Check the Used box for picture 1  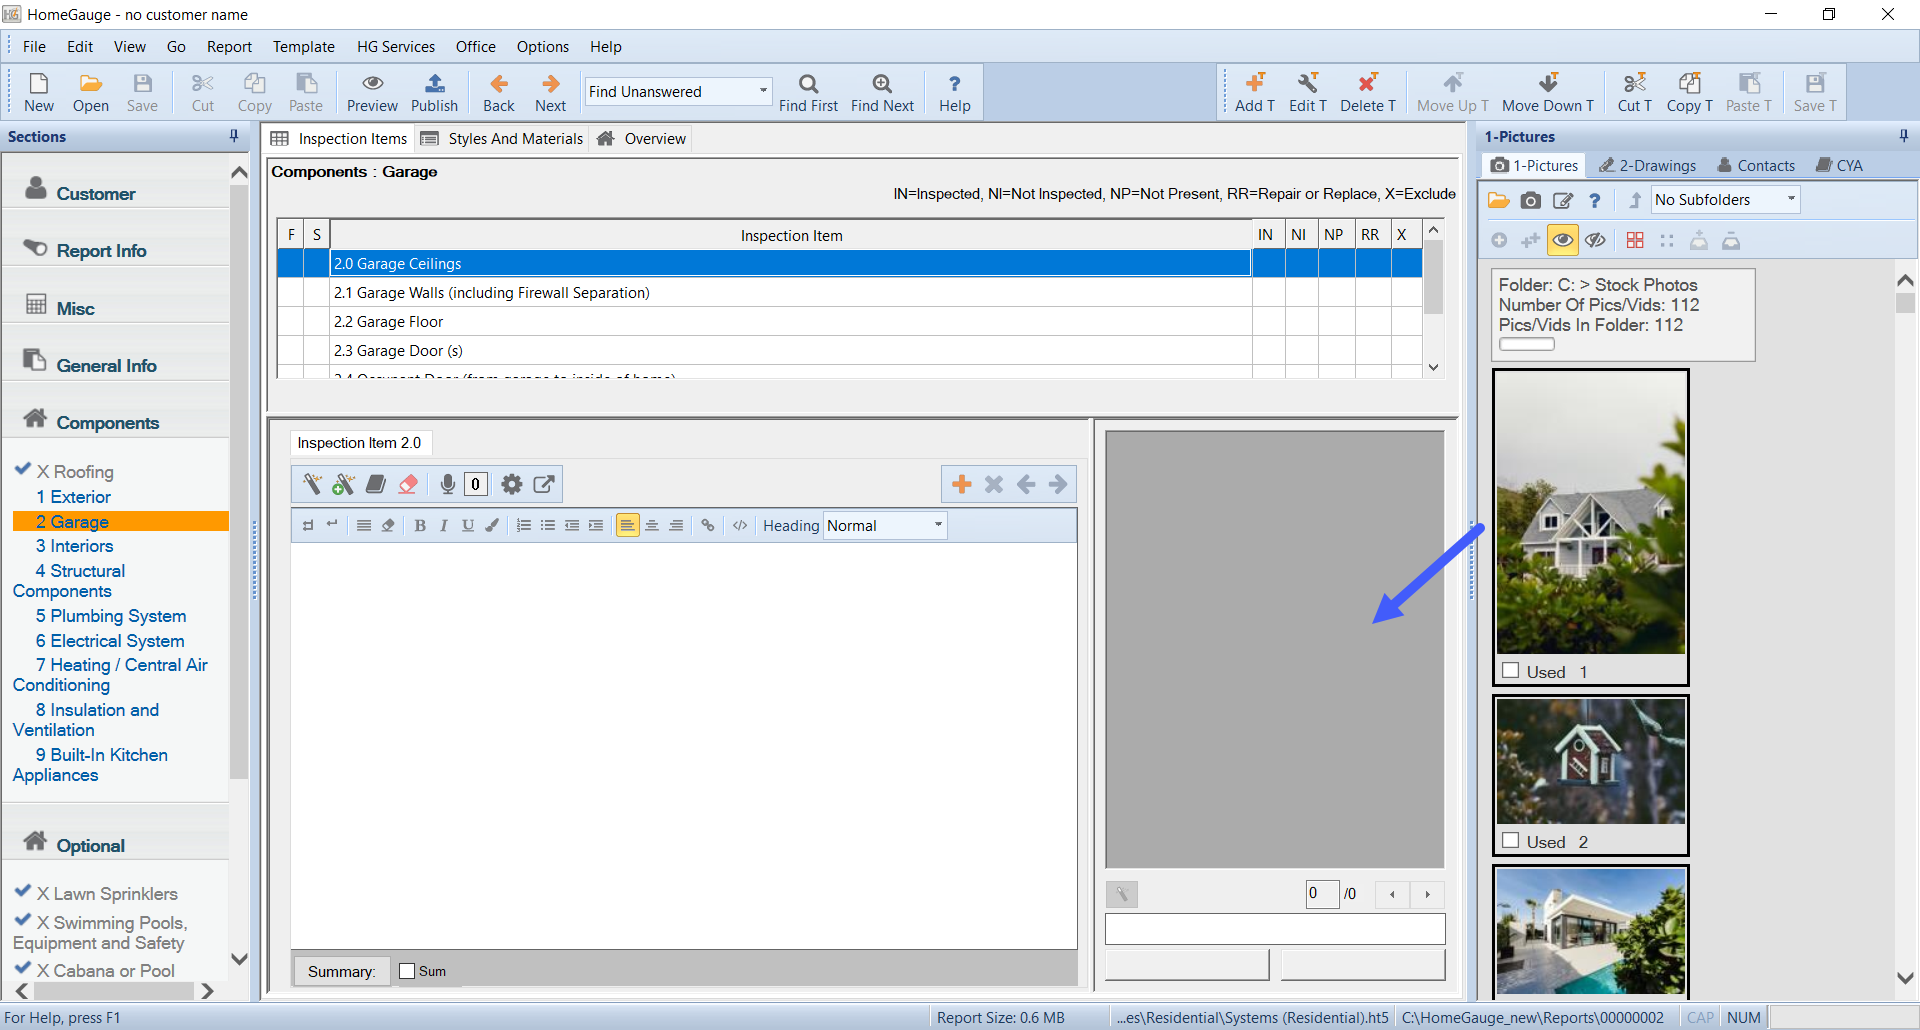[x=1511, y=671]
